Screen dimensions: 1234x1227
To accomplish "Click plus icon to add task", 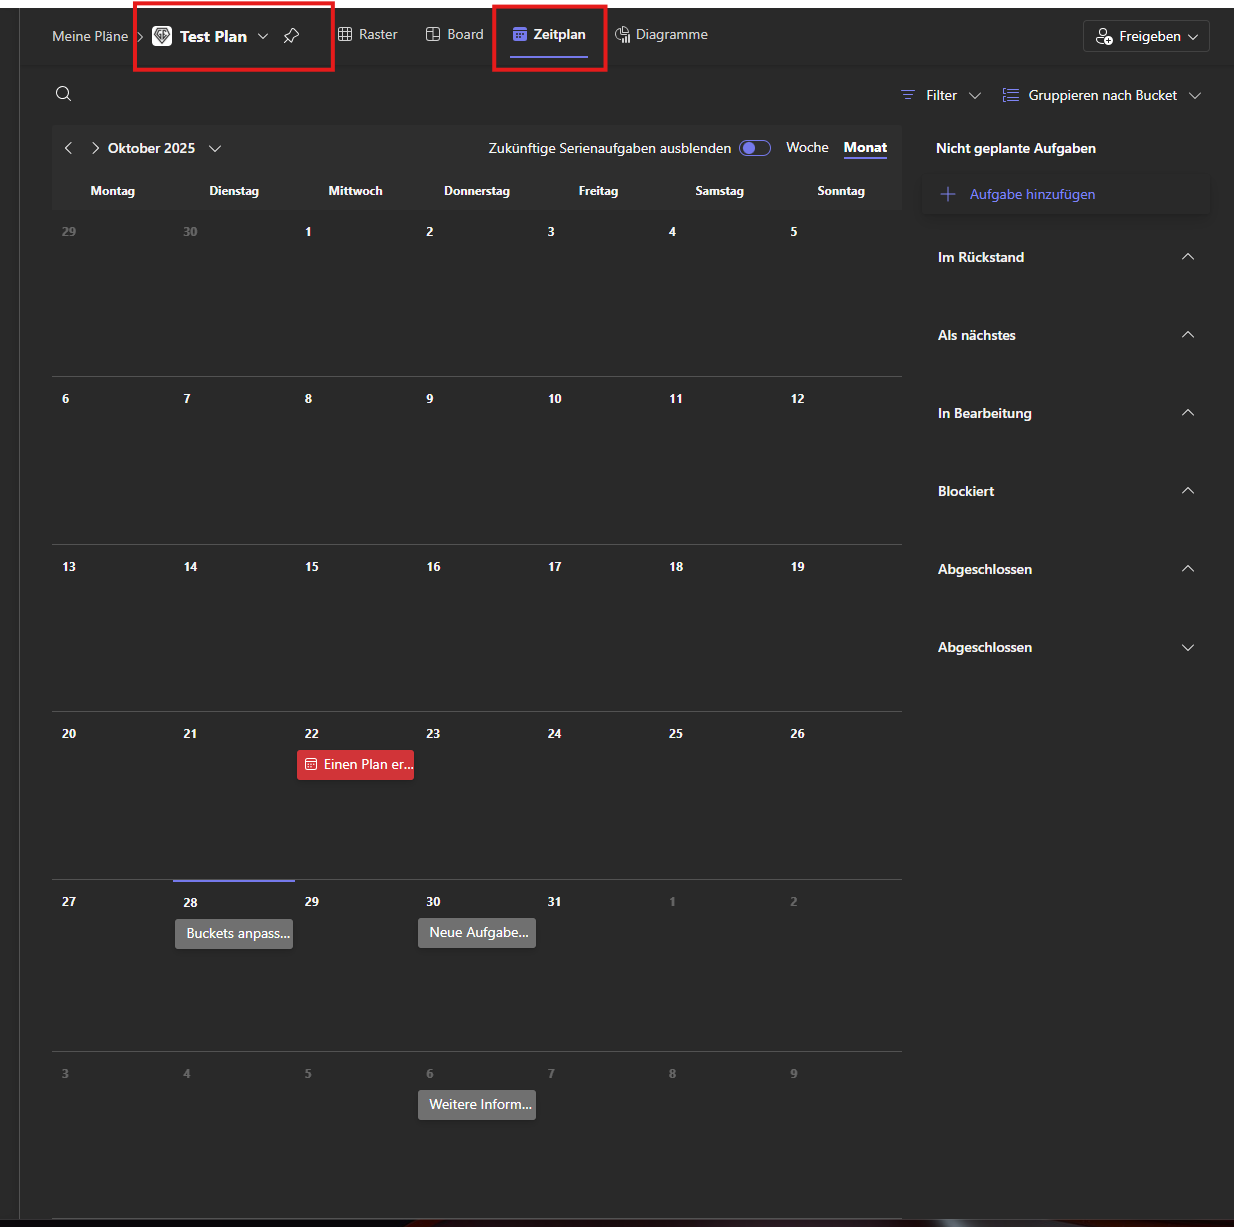I will coord(948,194).
